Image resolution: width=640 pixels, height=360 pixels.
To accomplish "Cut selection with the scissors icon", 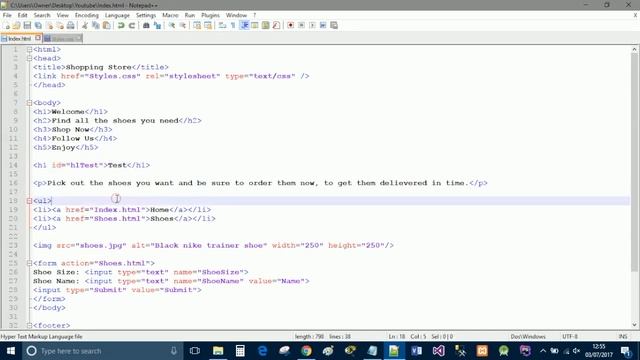I will 85,25.
